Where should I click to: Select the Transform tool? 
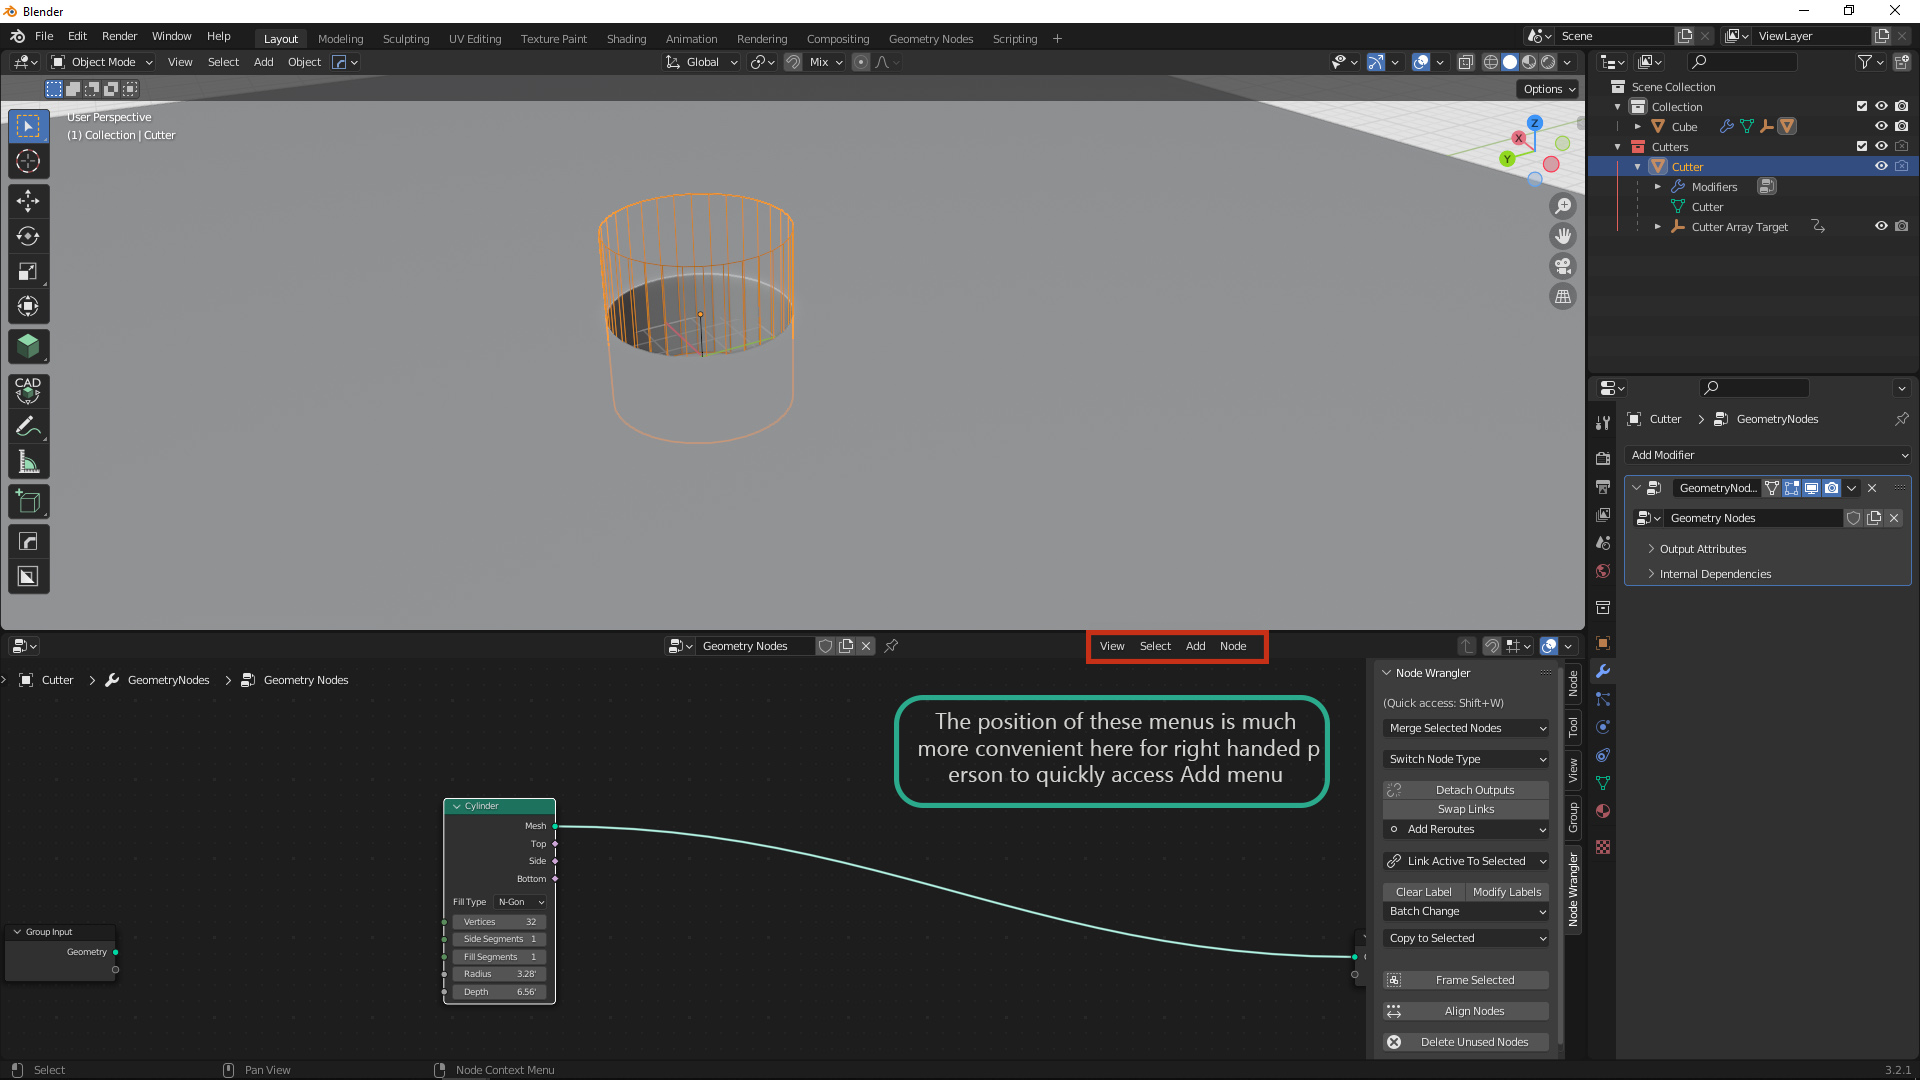(28, 306)
